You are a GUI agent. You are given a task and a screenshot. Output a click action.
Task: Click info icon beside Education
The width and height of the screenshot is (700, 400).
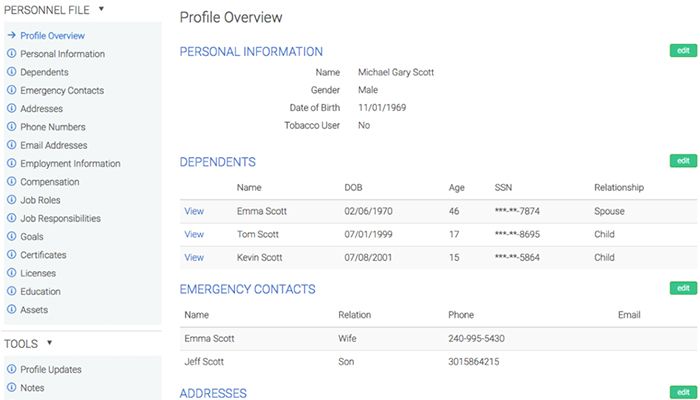coord(12,292)
